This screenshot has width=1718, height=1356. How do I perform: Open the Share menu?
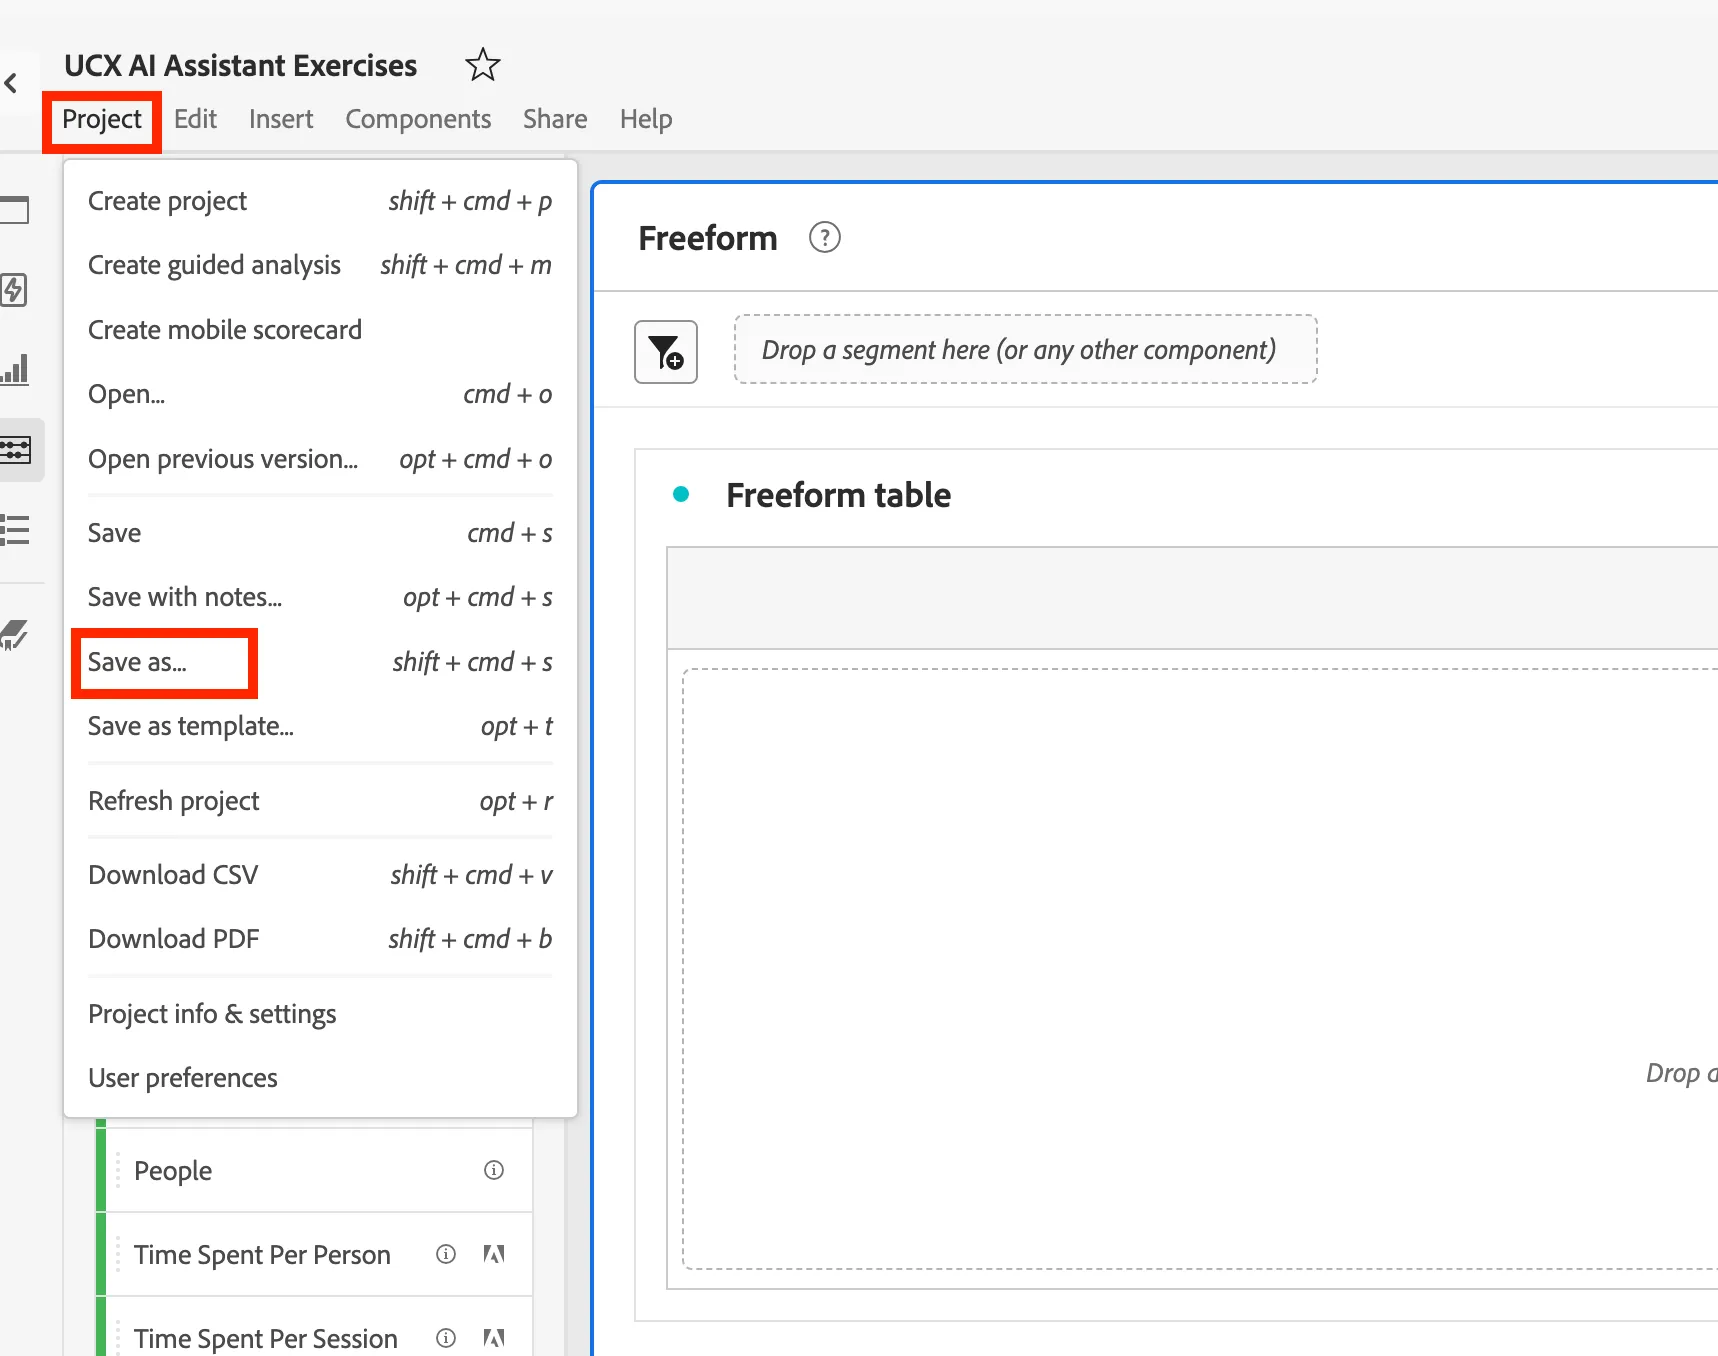555,119
